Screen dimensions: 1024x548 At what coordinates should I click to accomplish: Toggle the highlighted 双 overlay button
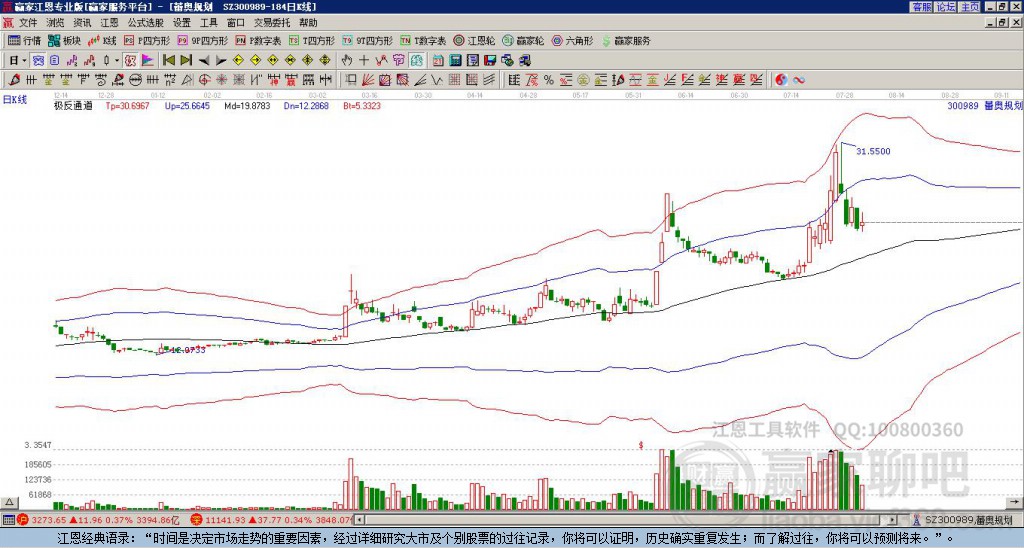tap(130, 60)
